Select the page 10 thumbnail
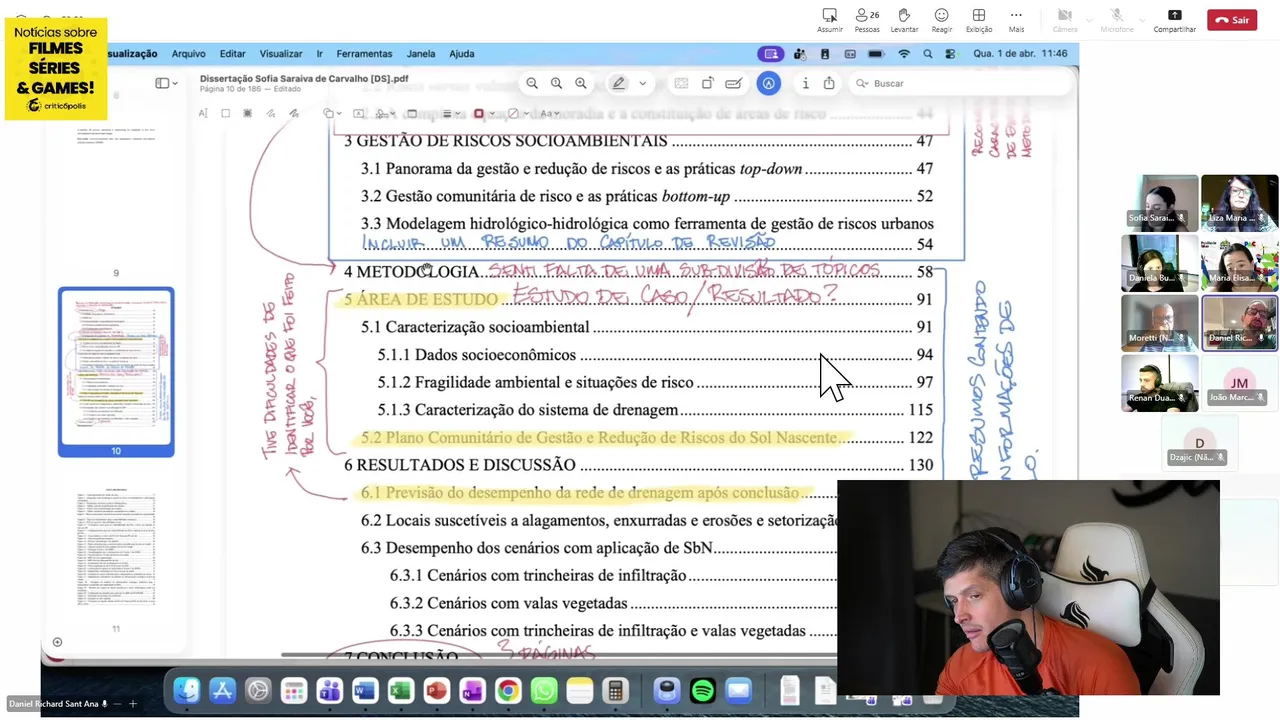 click(x=116, y=371)
